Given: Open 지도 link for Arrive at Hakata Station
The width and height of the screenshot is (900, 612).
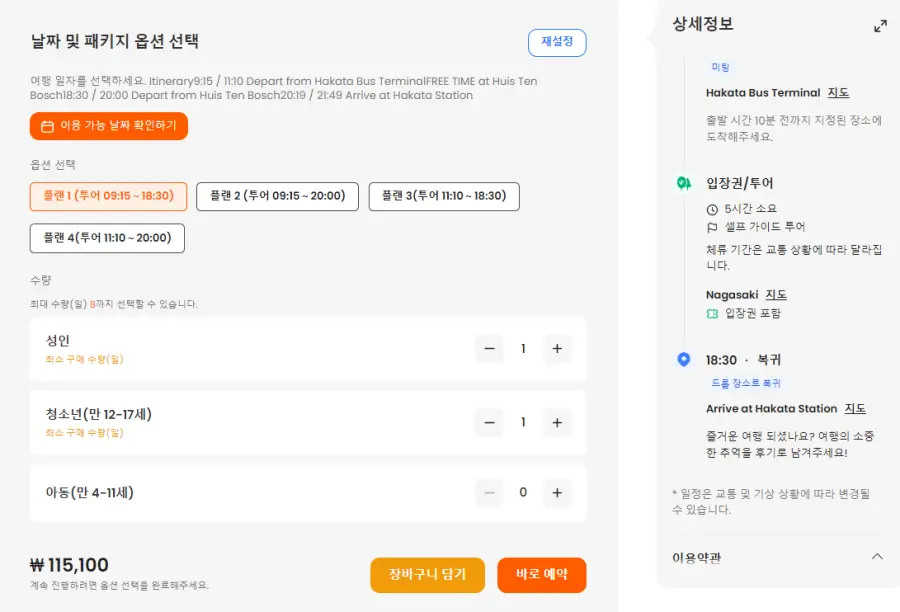Looking at the screenshot, I should [855, 409].
